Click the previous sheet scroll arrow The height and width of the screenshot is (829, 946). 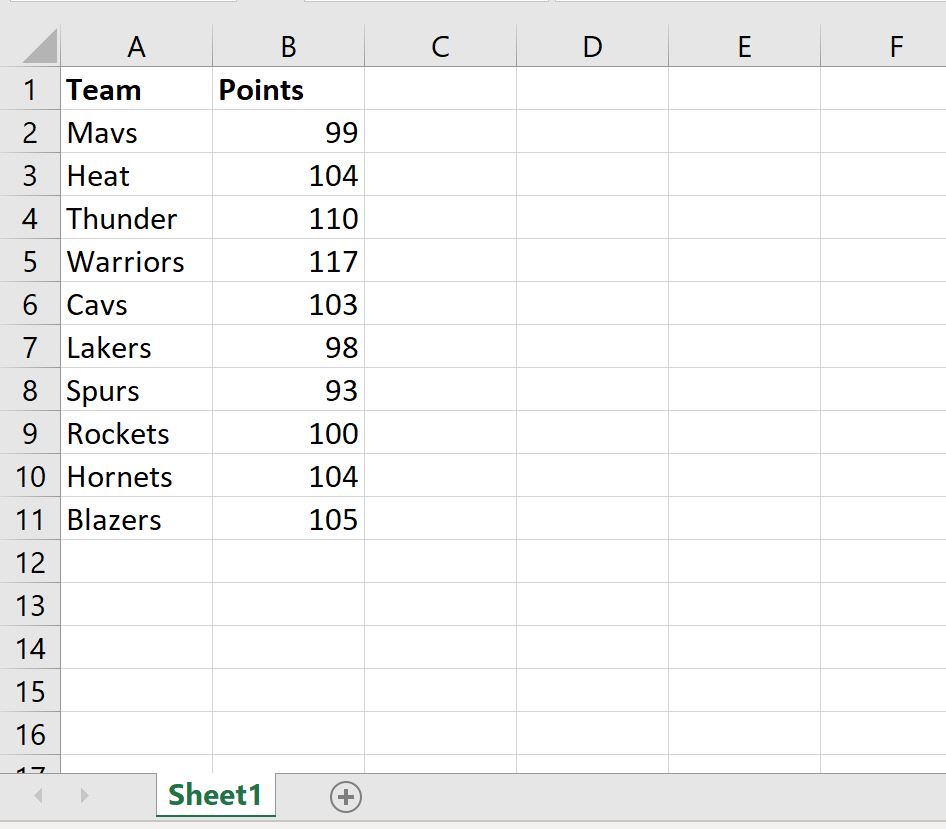click(x=39, y=796)
